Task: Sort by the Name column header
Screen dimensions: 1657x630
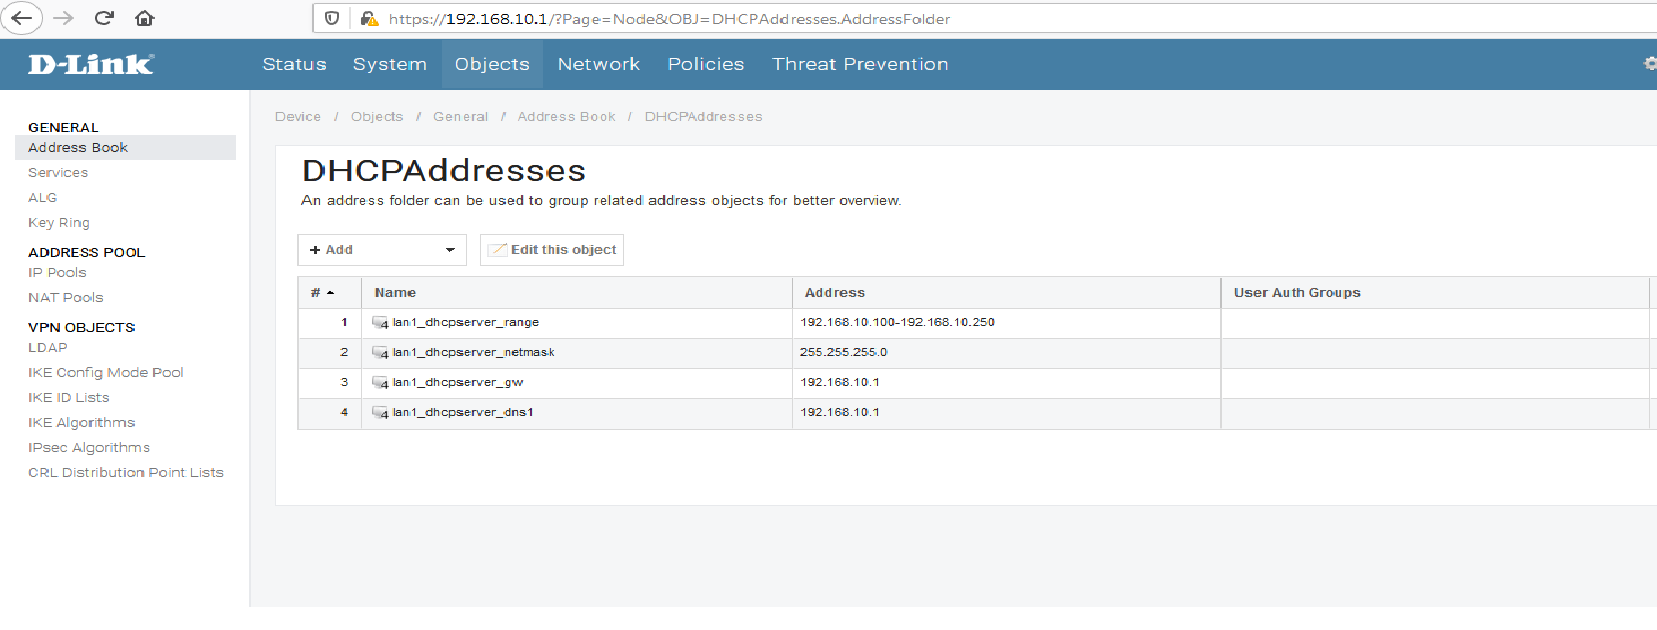Action: pos(396,293)
